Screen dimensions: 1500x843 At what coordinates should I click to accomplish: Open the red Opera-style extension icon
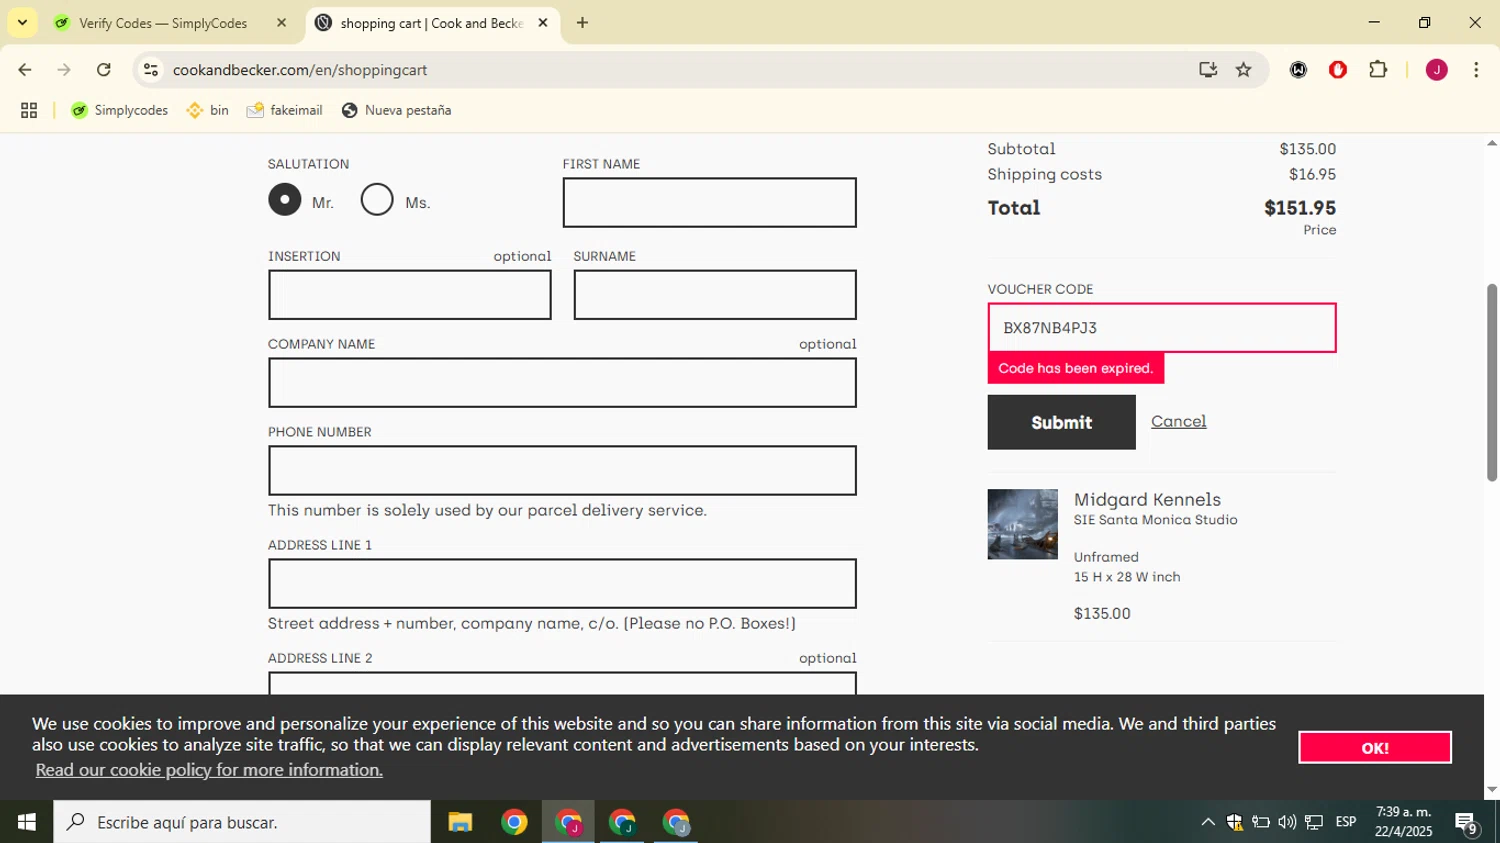(1338, 70)
